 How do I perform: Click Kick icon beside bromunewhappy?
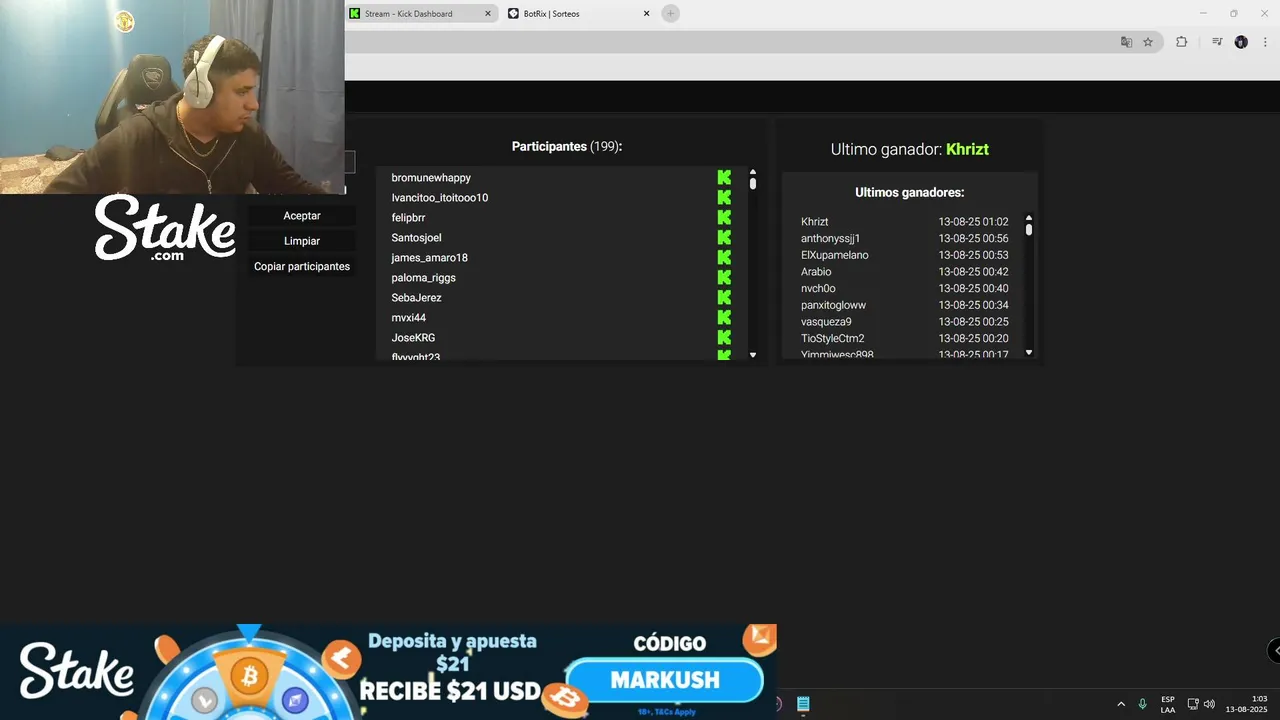coord(724,178)
